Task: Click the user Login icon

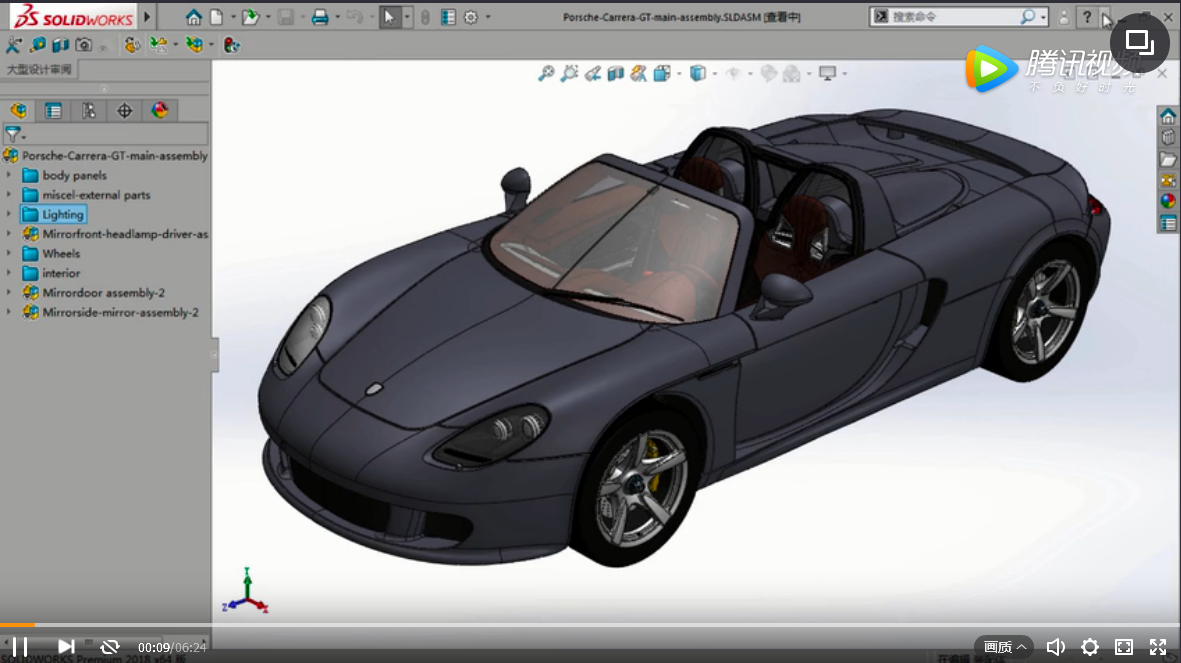Action: click(1064, 17)
